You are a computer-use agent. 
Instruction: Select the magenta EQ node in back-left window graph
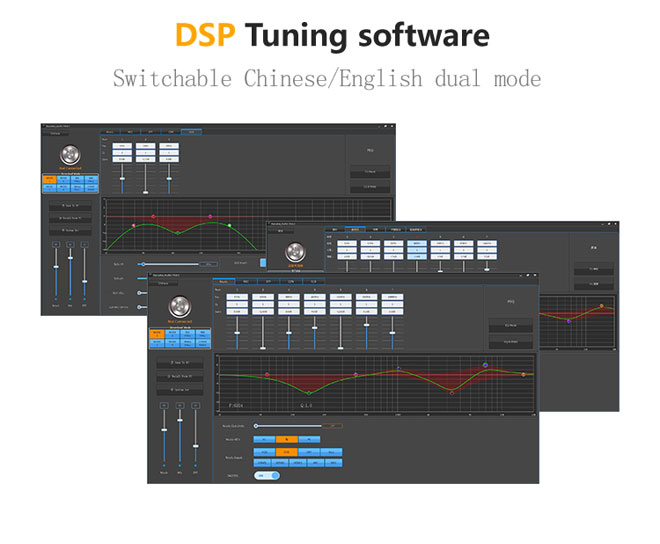(x=210, y=216)
